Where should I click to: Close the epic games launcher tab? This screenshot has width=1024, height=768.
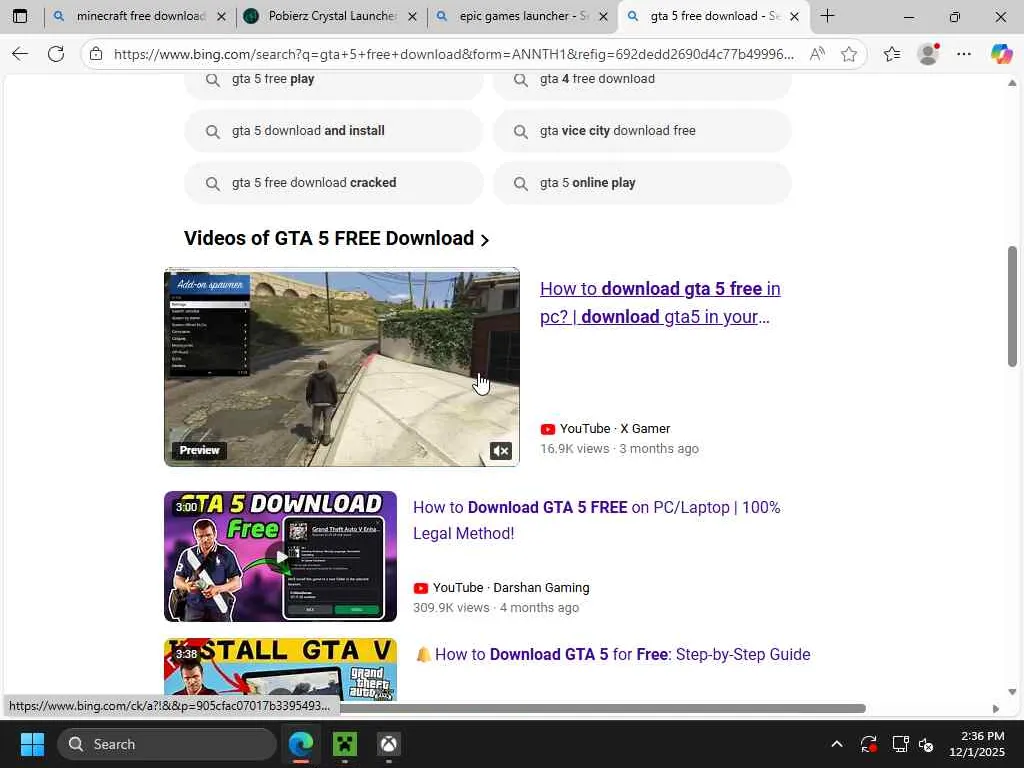click(x=604, y=16)
